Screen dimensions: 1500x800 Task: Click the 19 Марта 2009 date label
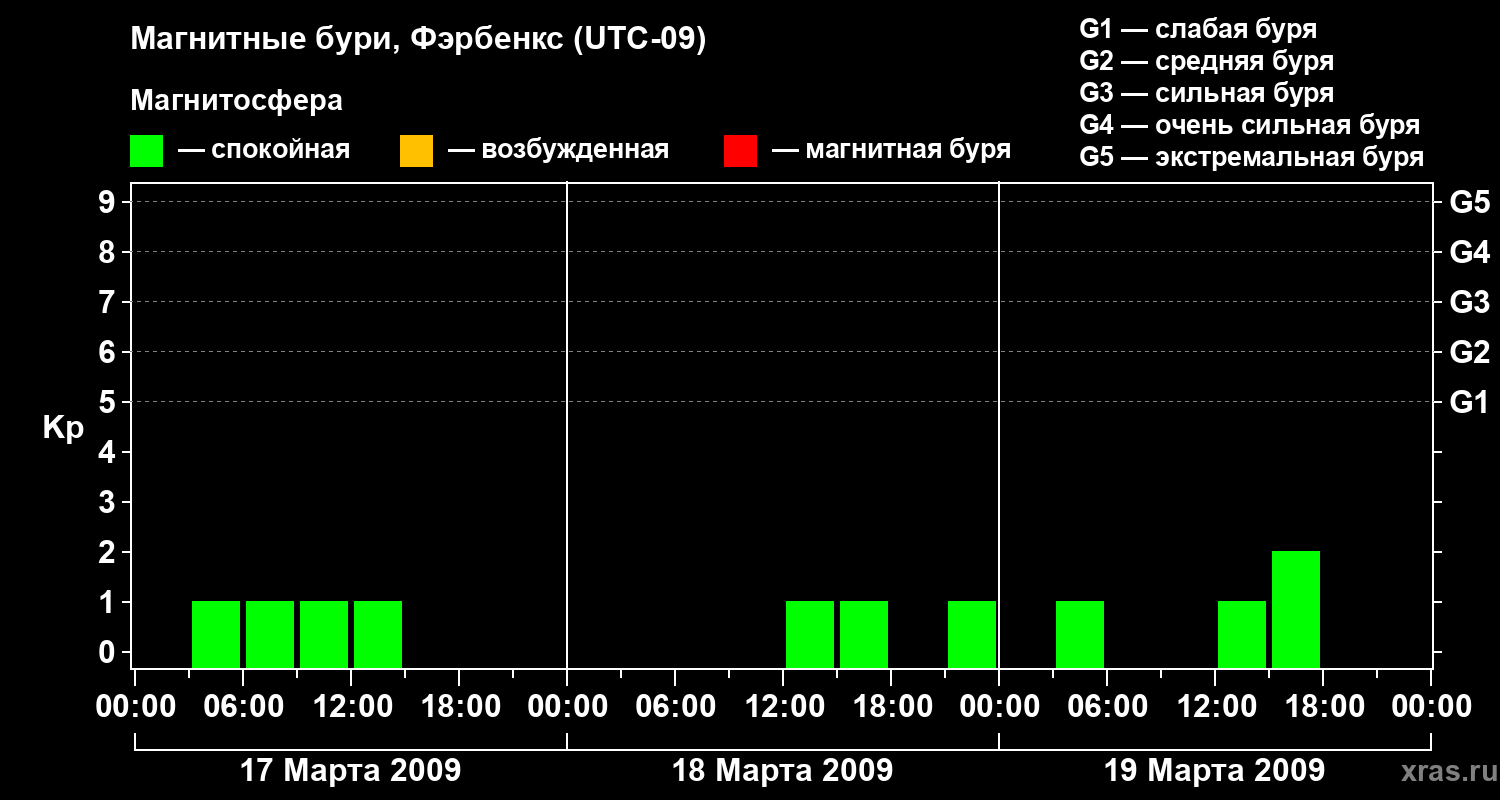(x=1214, y=771)
